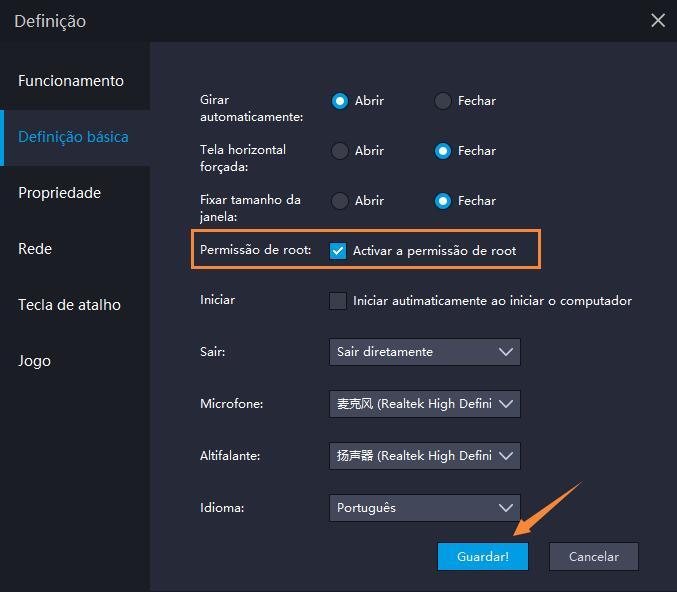Click the Microfone: label text
Viewport: 677px width, 592px height.
tap(231, 404)
